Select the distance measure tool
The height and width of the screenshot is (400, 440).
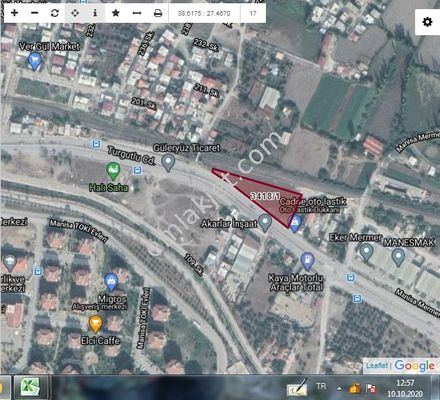pos(137,13)
